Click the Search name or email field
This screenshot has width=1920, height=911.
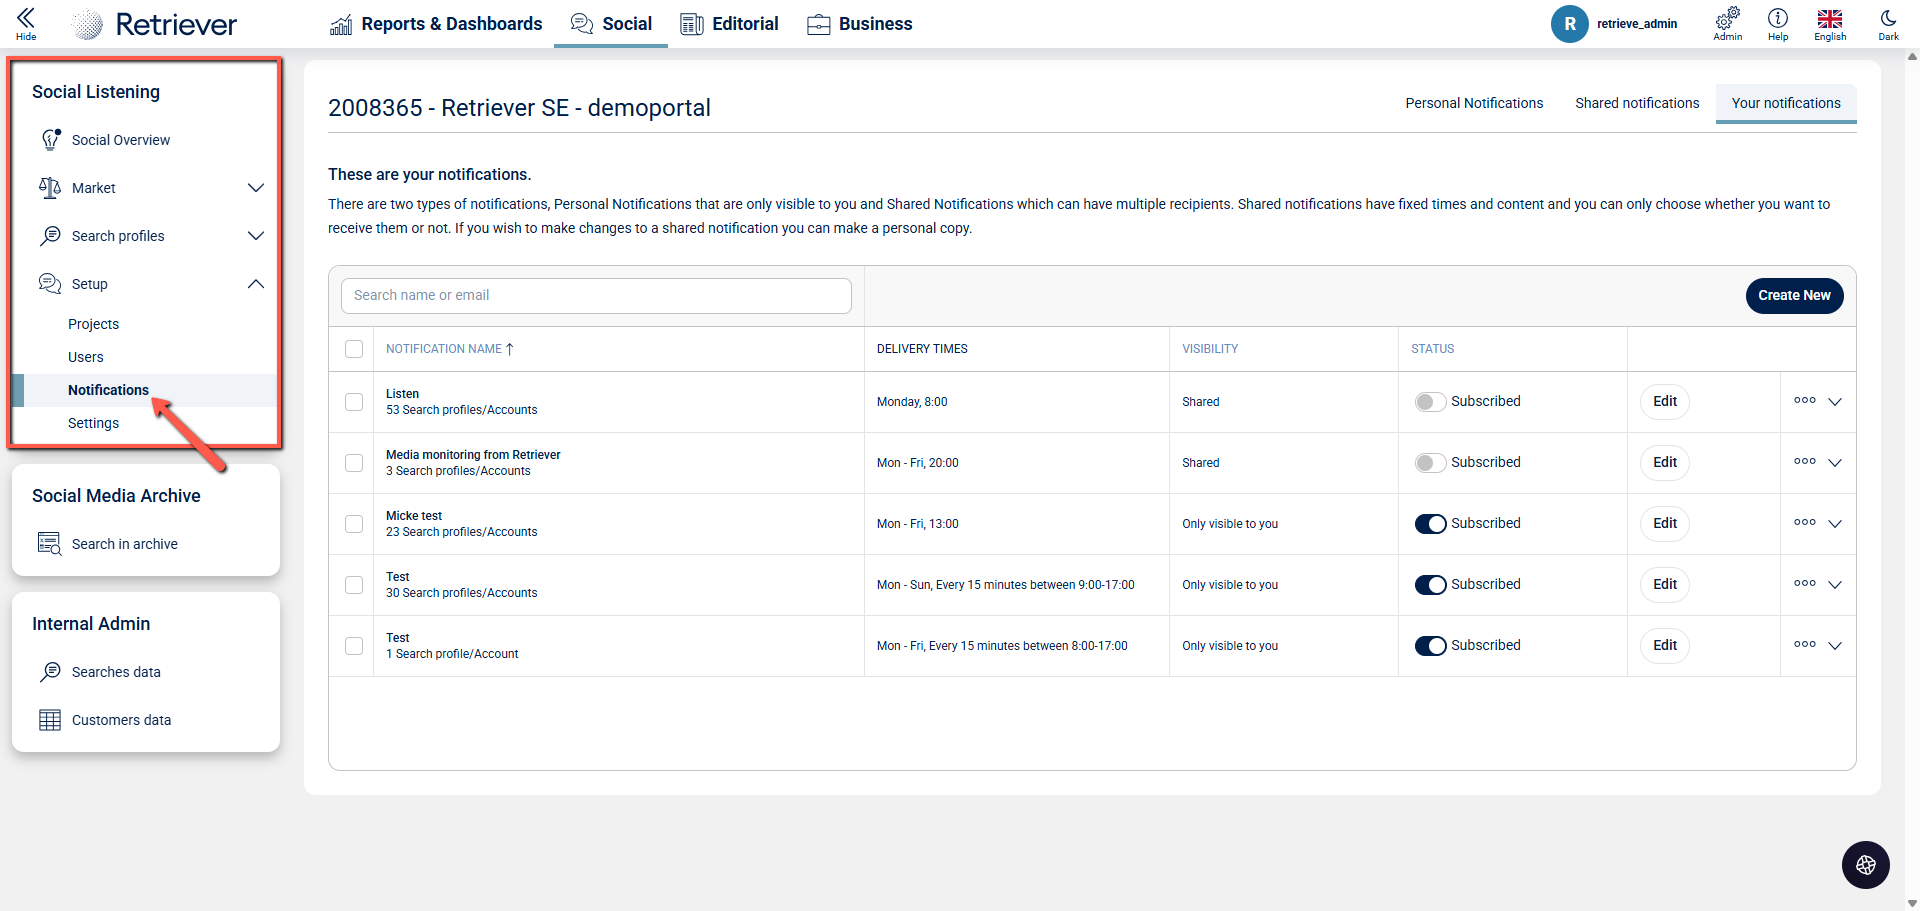click(x=596, y=296)
